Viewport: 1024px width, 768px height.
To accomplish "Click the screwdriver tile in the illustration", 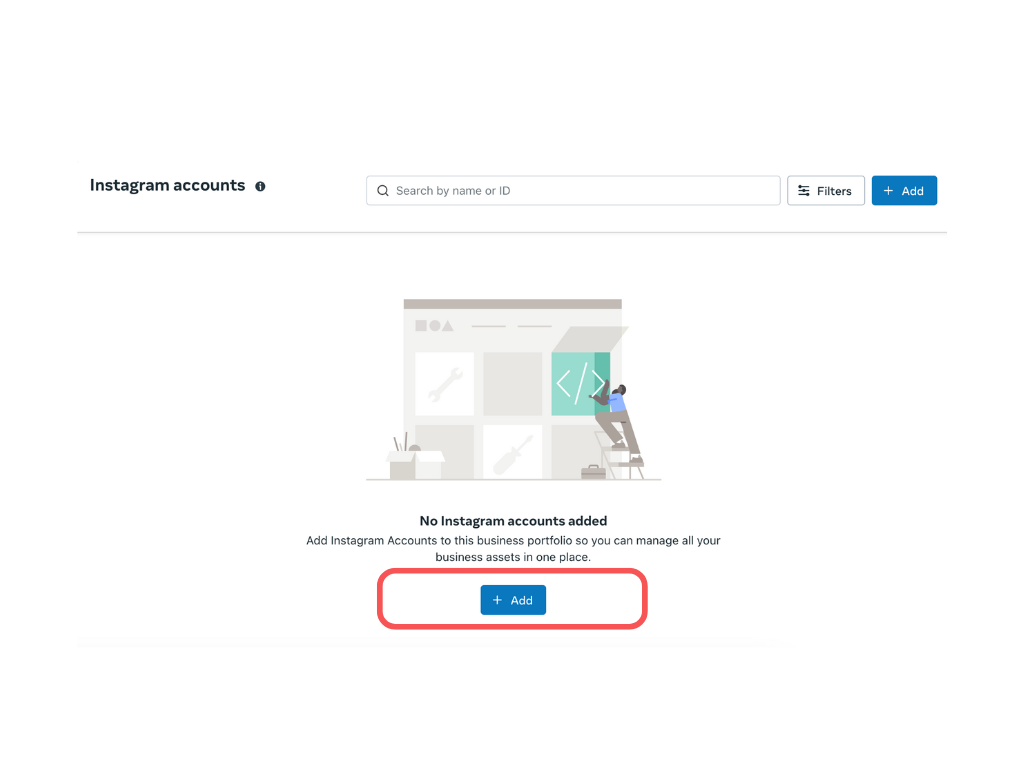I will coord(513,452).
